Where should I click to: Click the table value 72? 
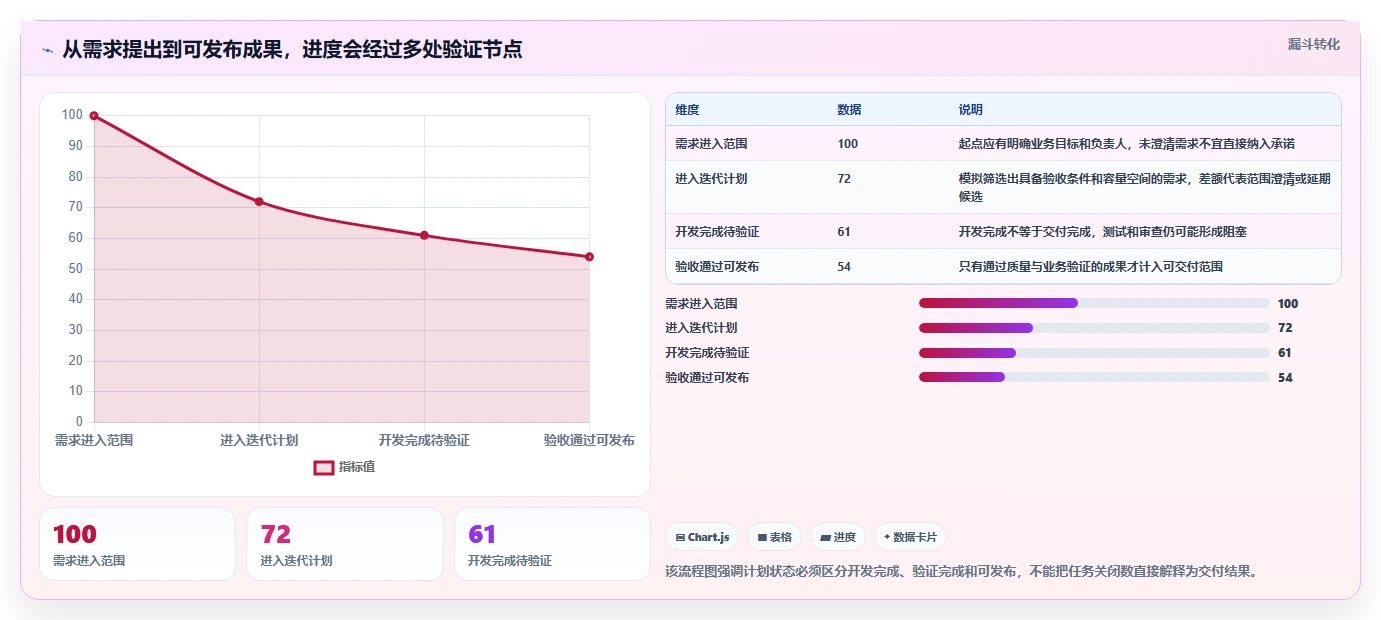click(844, 179)
